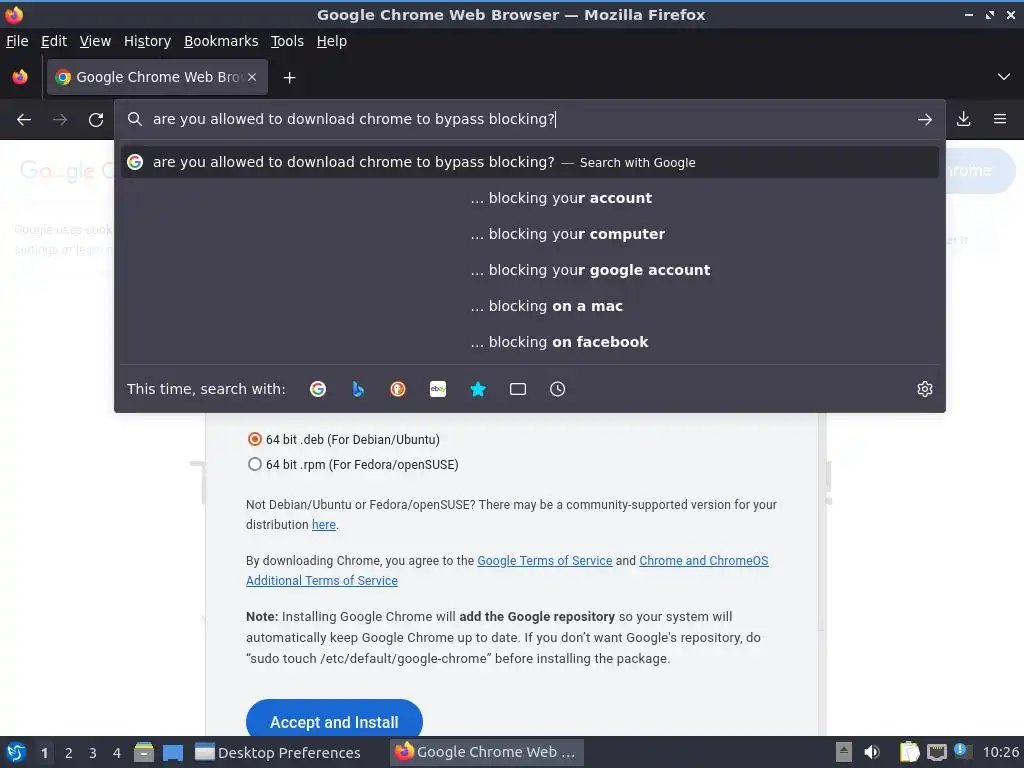
Task: Select 64 bit .deb radio option
Action: tap(255, 440)
